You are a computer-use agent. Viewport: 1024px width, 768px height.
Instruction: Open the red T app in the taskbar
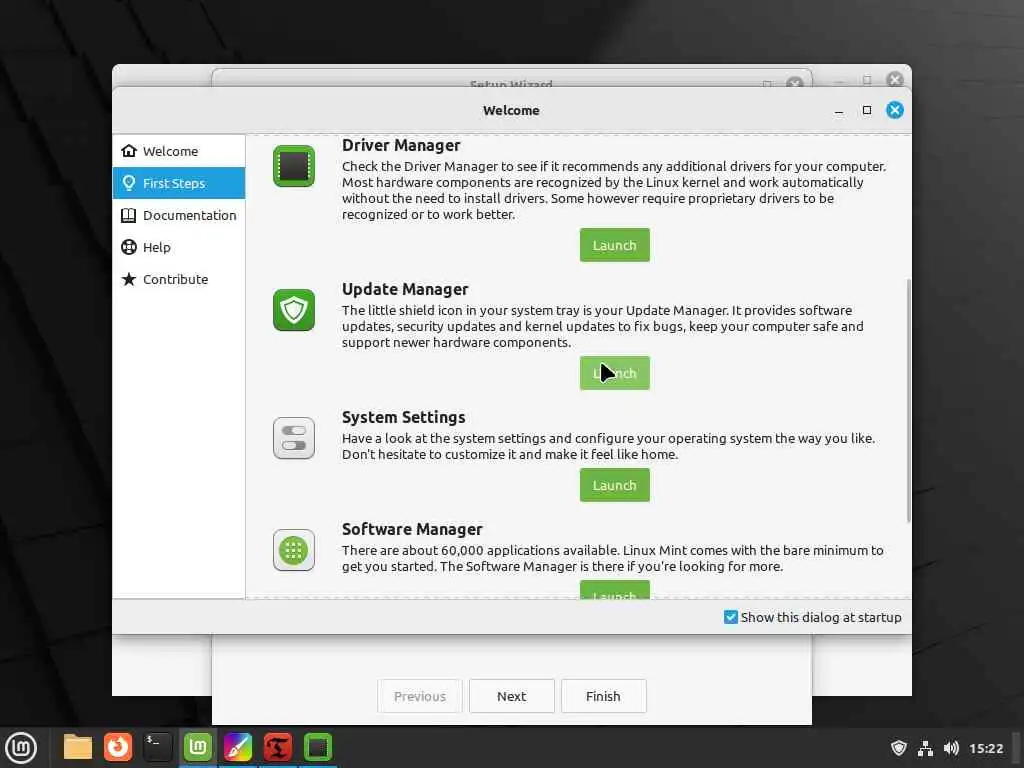tap(278, 747)
